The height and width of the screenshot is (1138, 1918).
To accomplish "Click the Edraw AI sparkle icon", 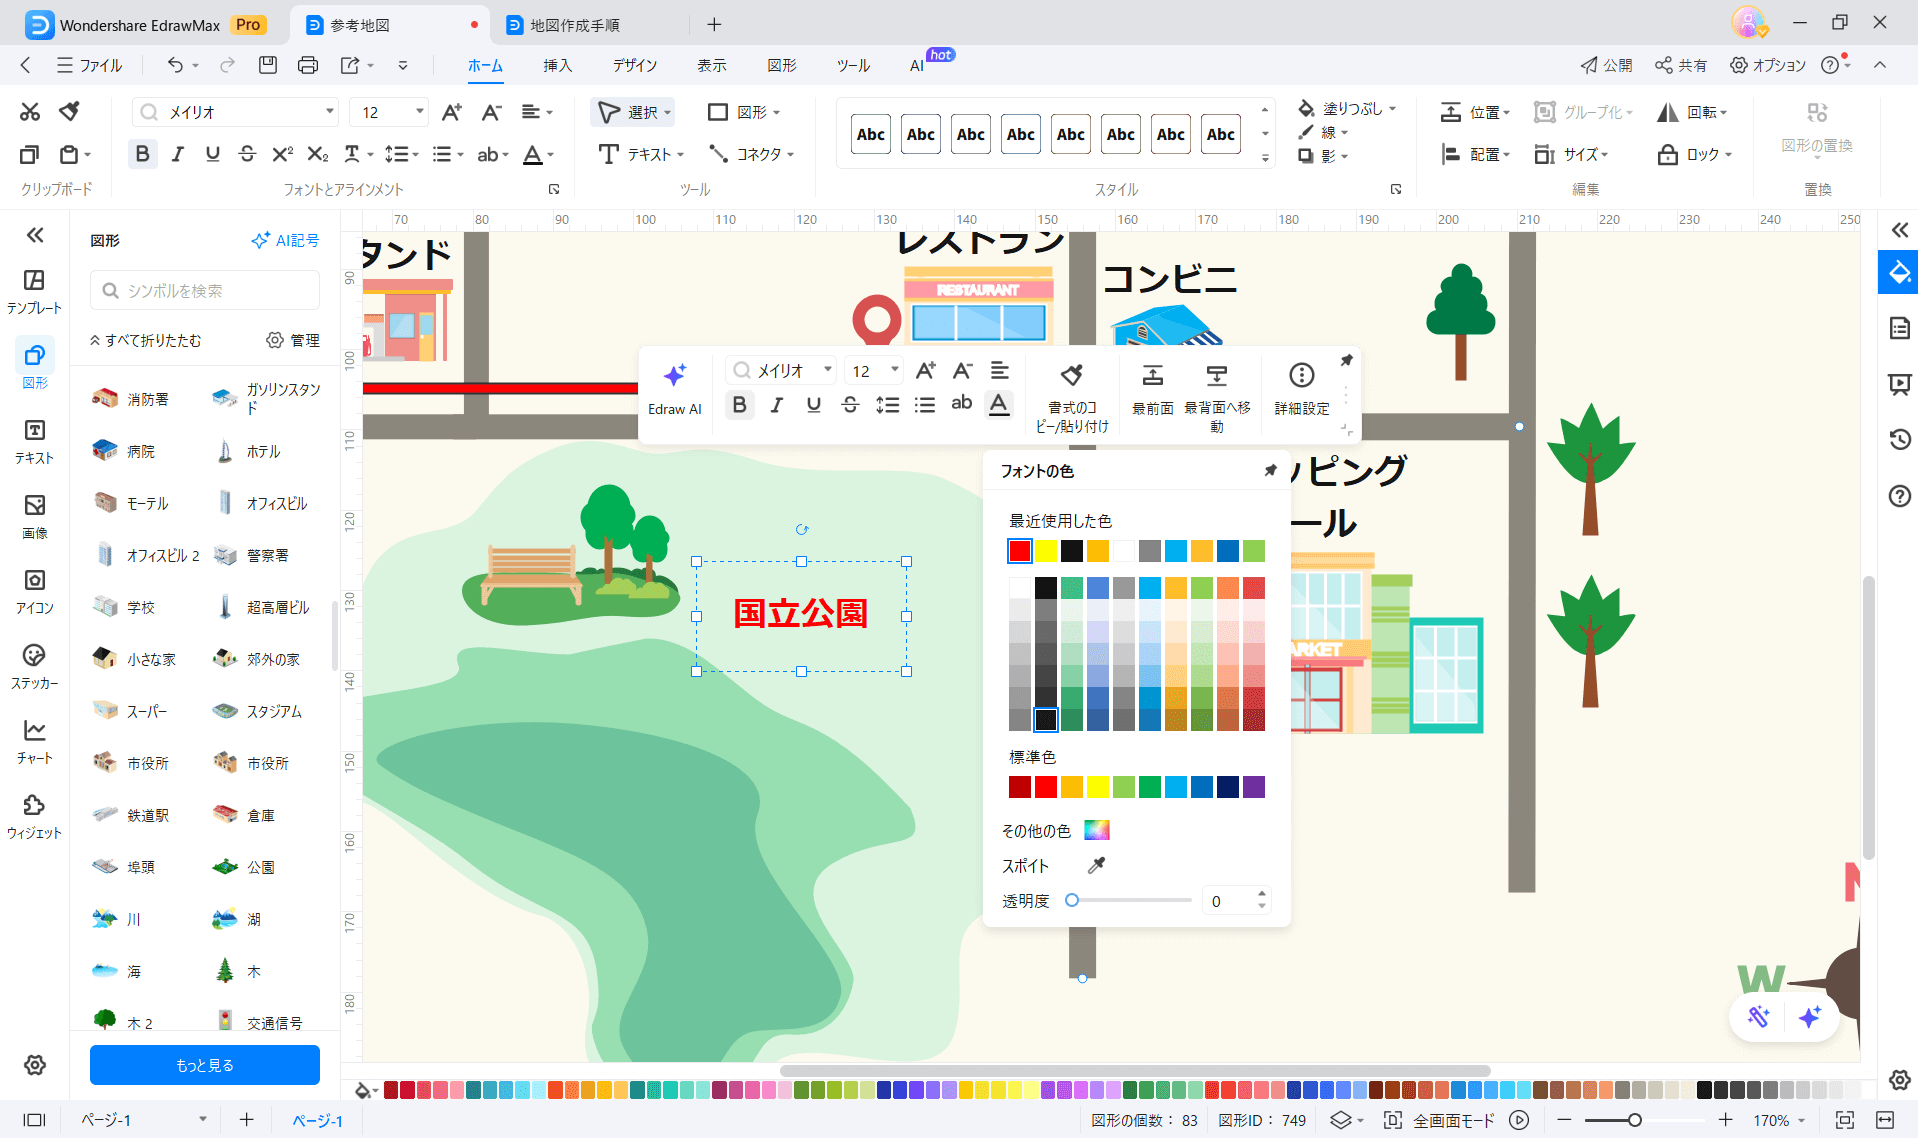I will (x=675, y=376).
